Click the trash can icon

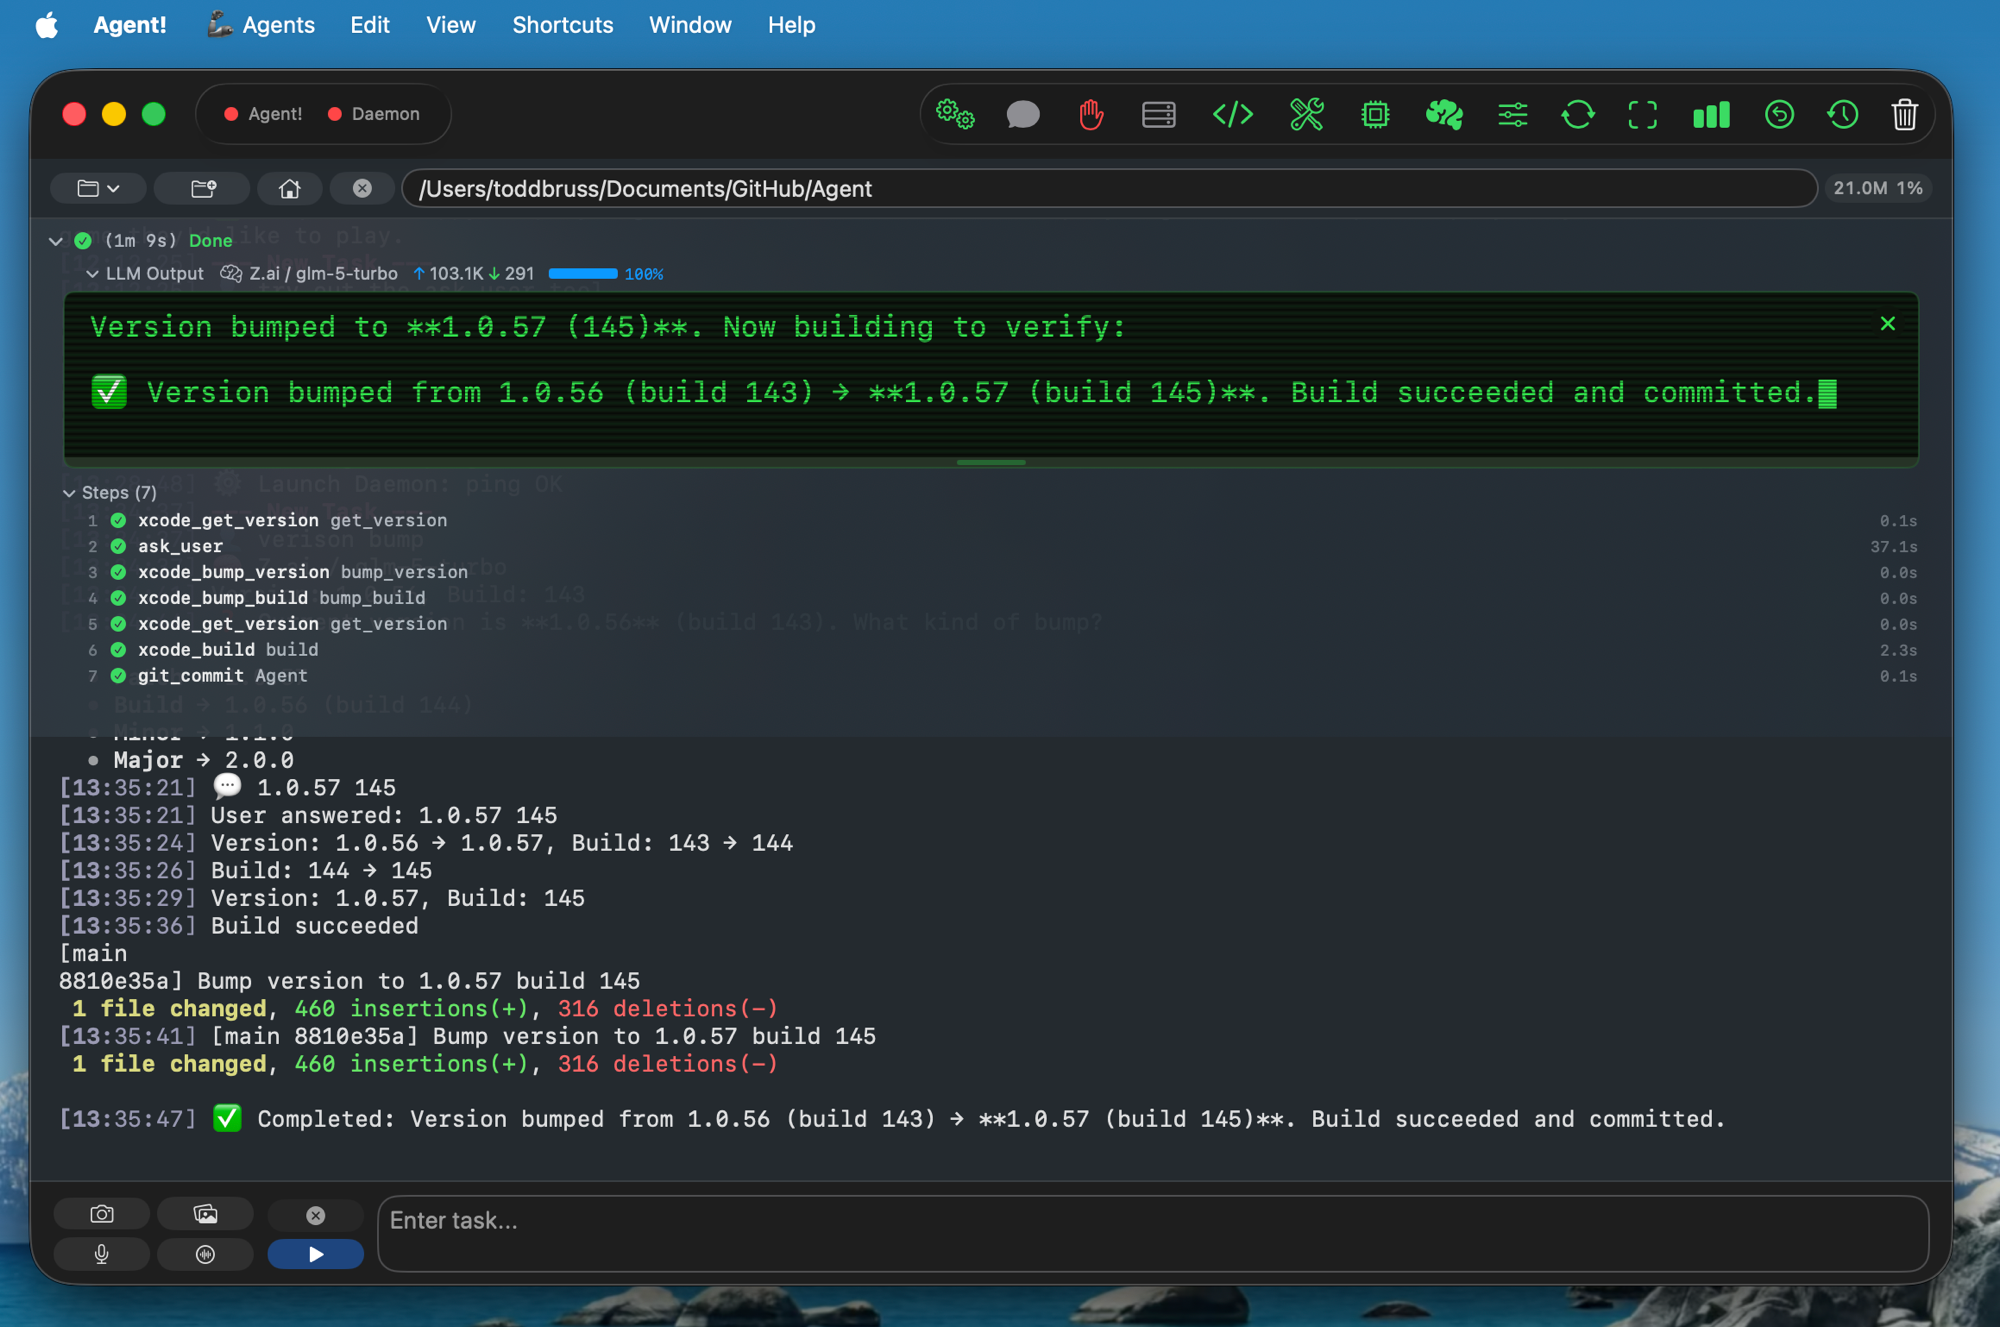click(x=1904, y=115)
